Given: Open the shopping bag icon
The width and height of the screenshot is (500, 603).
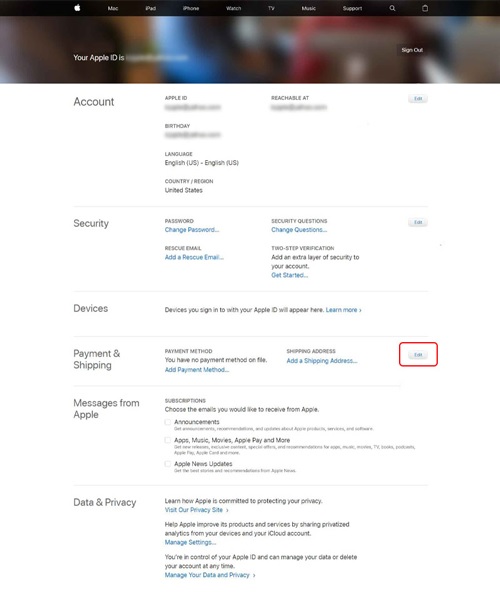Looking at the screenshot, I should 425,8.
